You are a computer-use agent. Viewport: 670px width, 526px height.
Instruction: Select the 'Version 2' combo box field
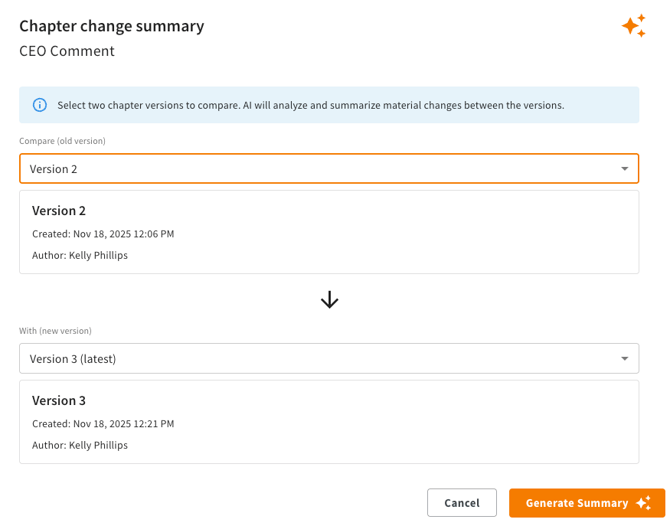pyautogui.click(x=300, y=169)
